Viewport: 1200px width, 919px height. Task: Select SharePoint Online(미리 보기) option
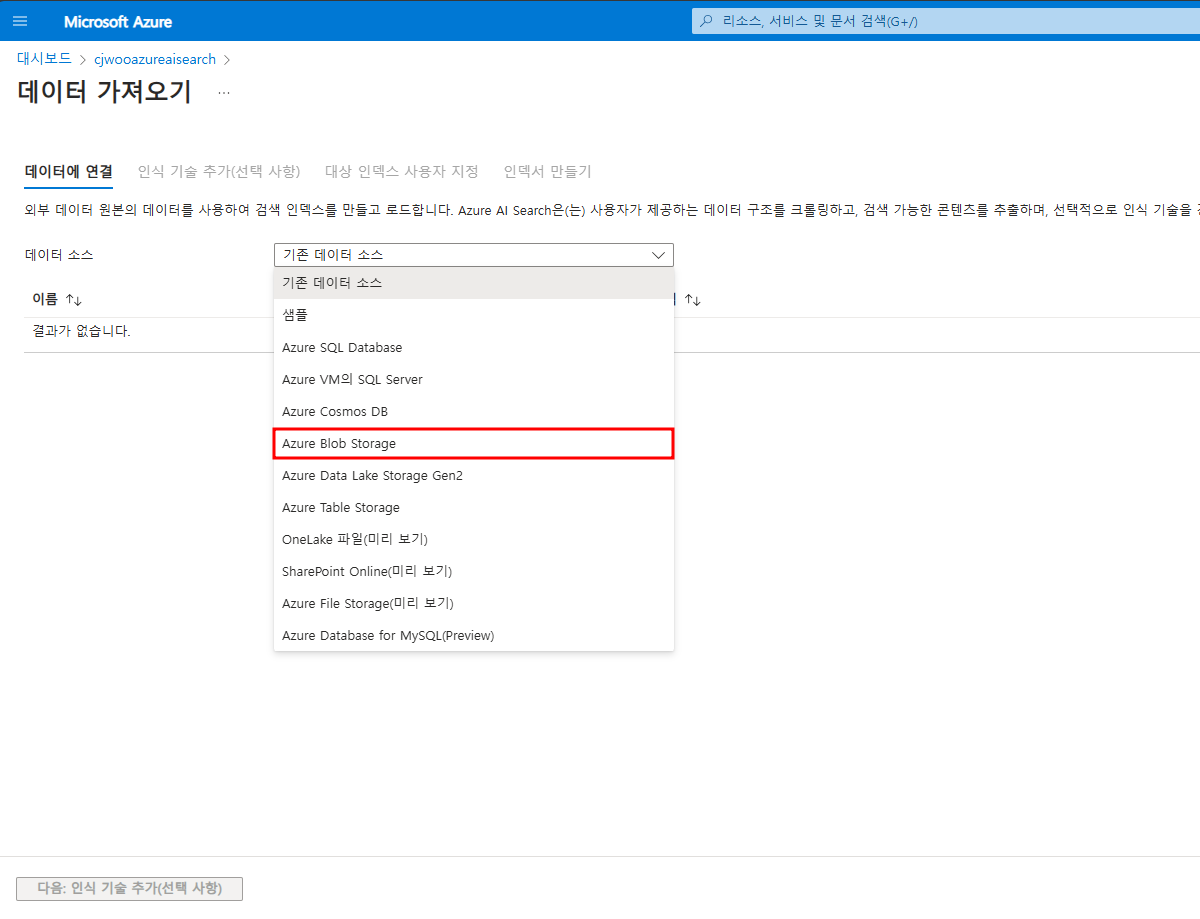point(474,571)
